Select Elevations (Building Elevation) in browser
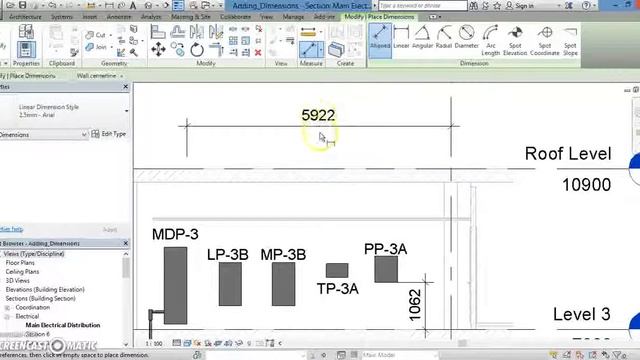The height and width of the screenshot is (360, 640). [x=45, y=290]
